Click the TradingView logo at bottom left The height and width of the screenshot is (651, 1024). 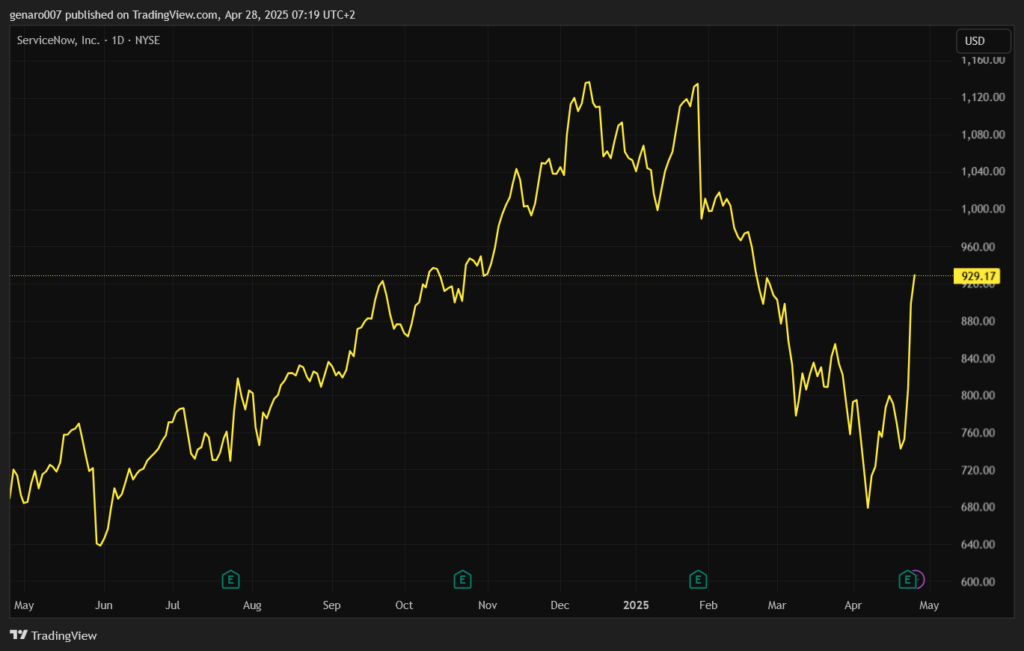(x=53, y=635)
